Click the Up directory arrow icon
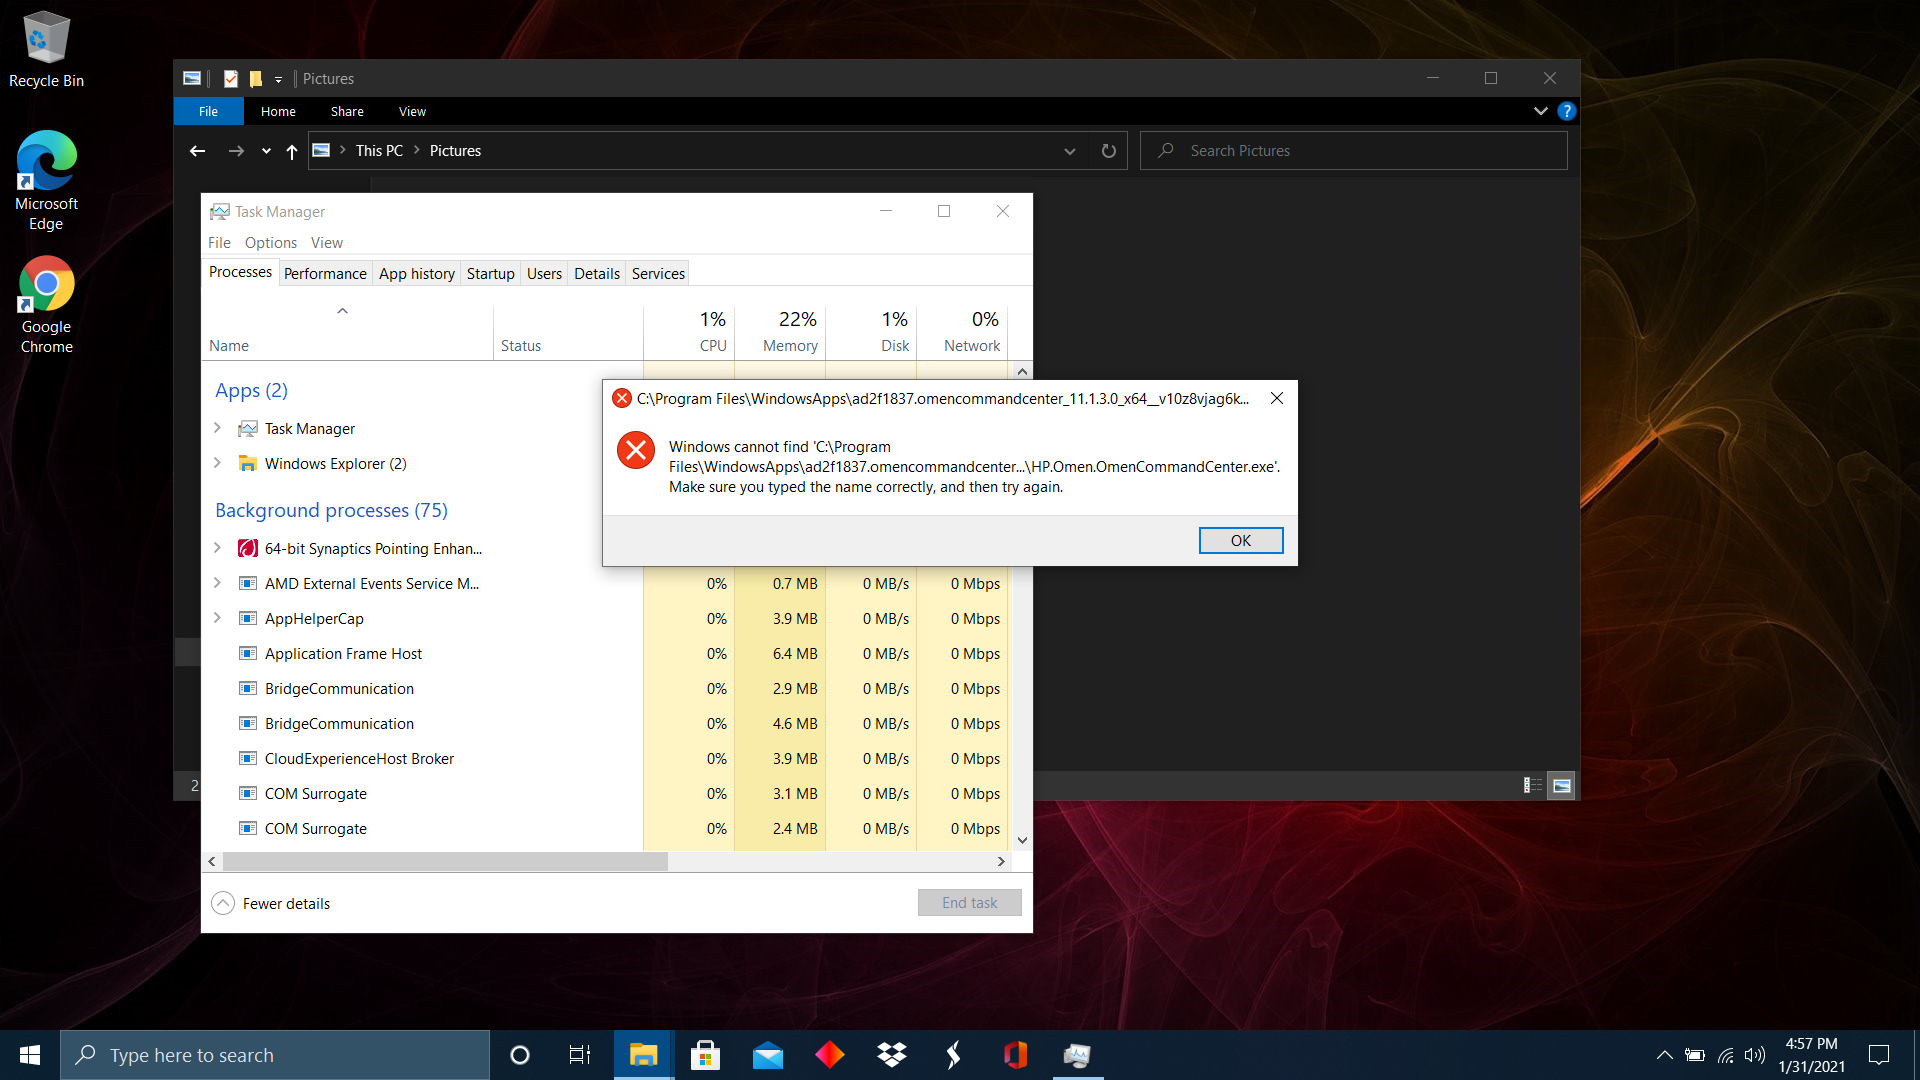 pyautogui.click(x=292, y=151)
